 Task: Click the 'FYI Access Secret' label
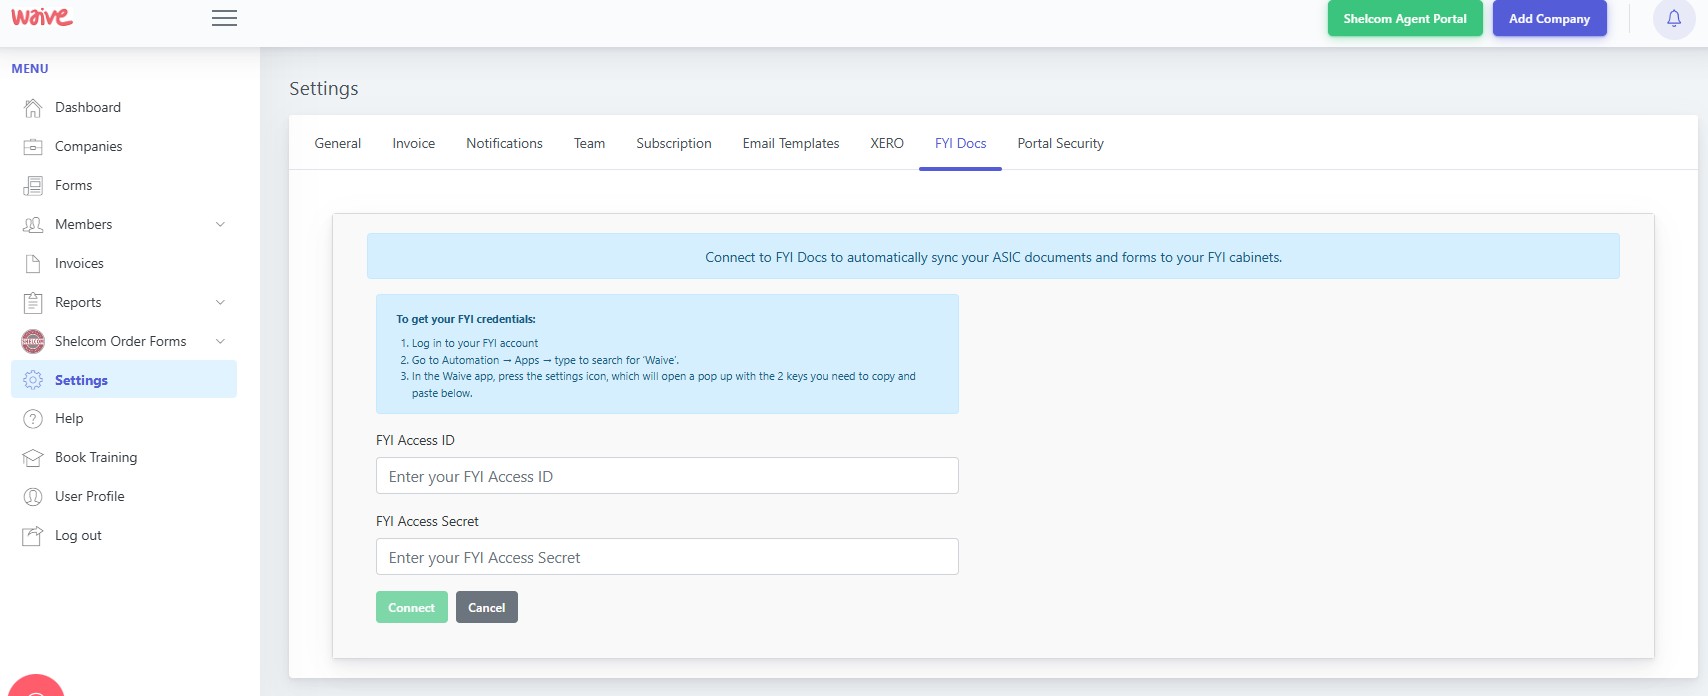tap(427, 521)
